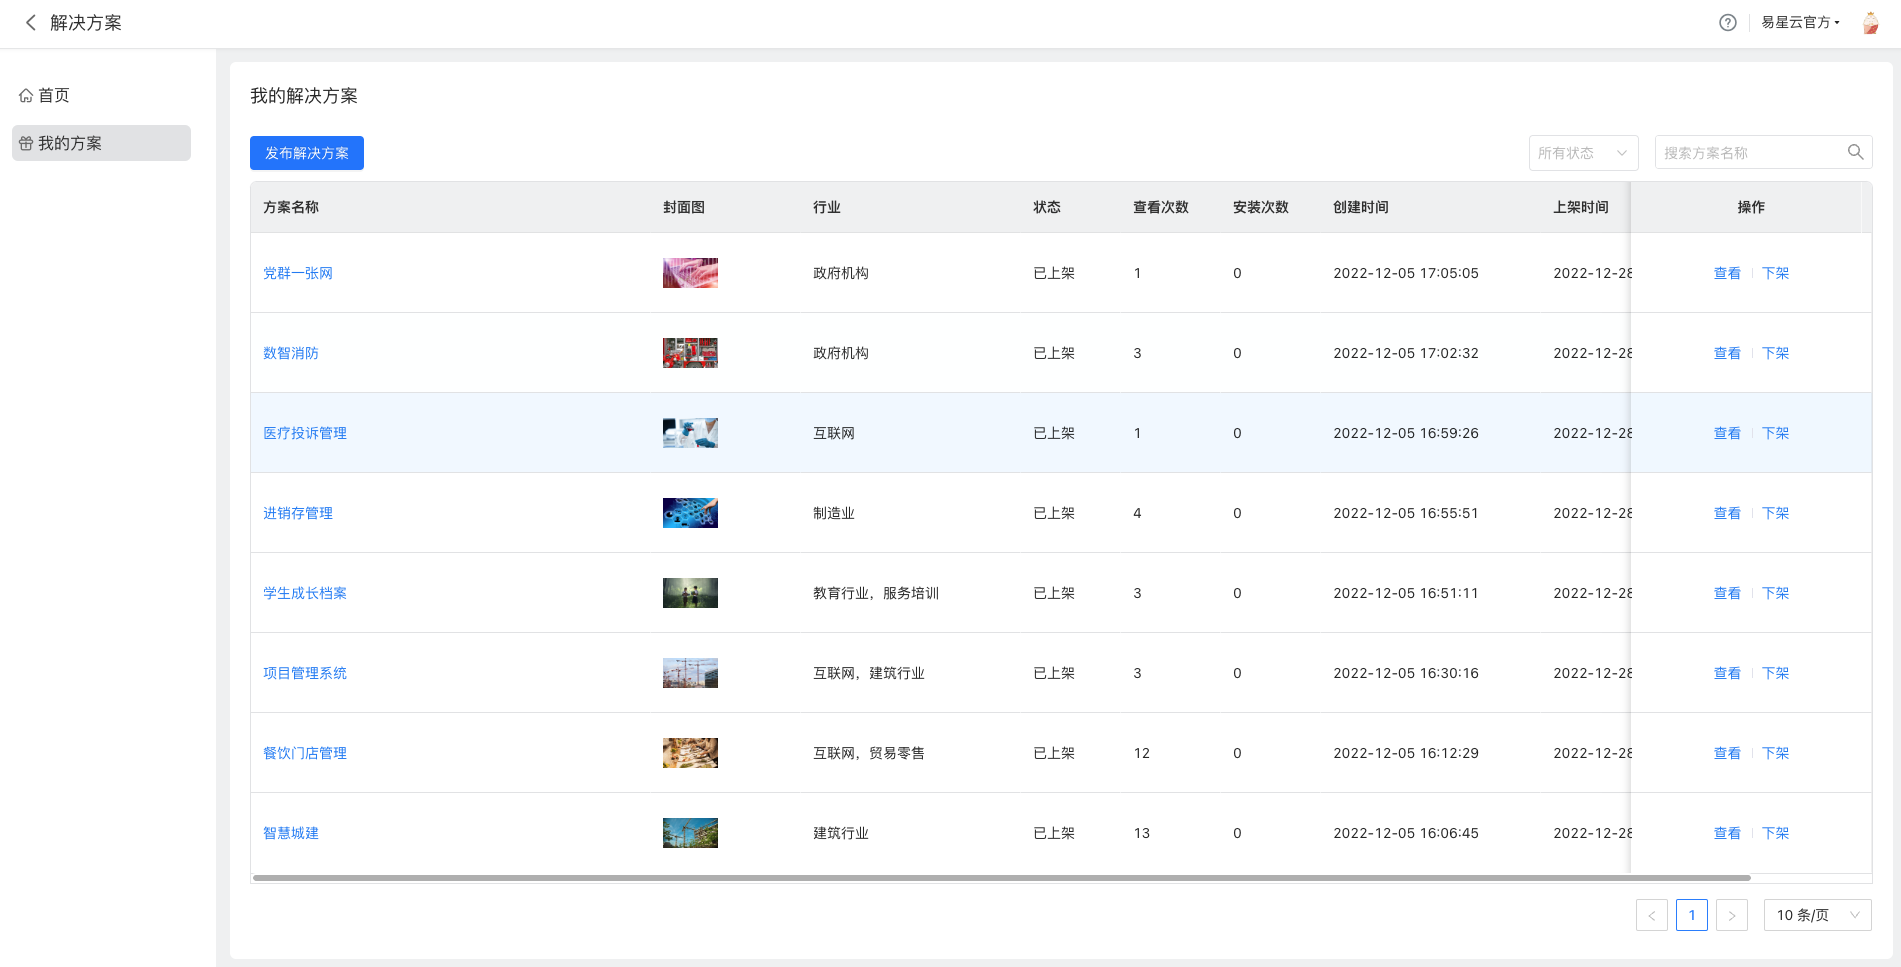The height and width of the screenshot is (967, 1901).
Task: Open the 项目管理系统 solution link
Action: point(305,673)
